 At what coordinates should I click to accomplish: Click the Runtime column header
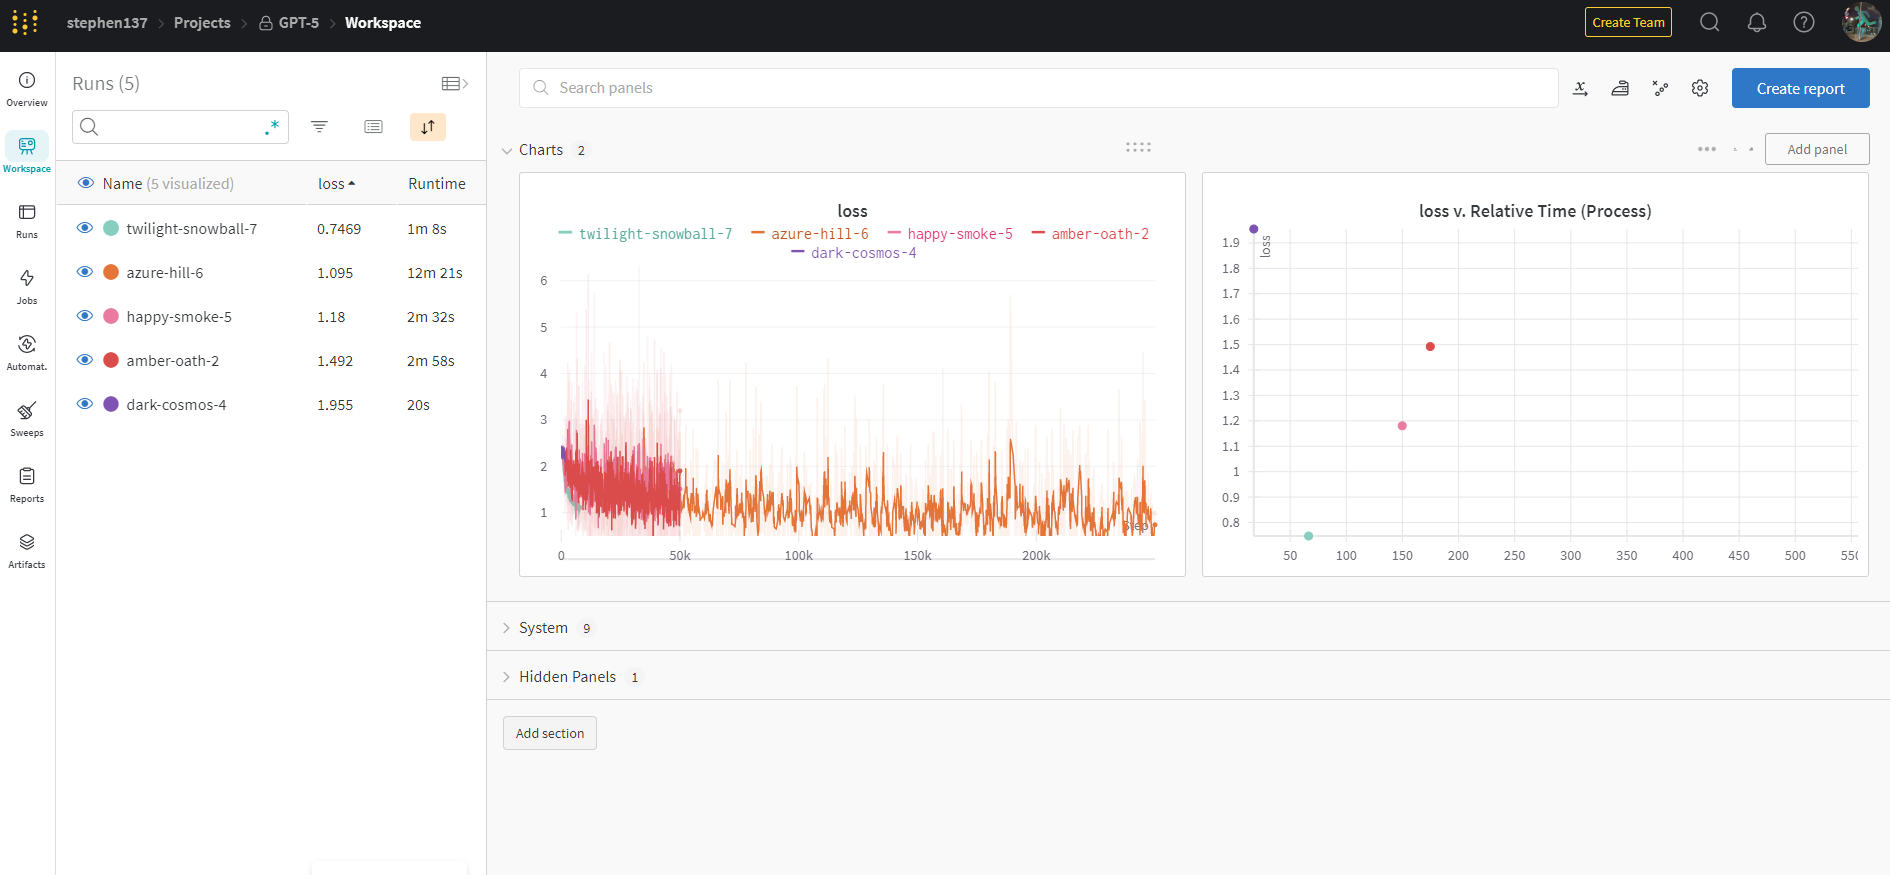[x=437, y=184]
